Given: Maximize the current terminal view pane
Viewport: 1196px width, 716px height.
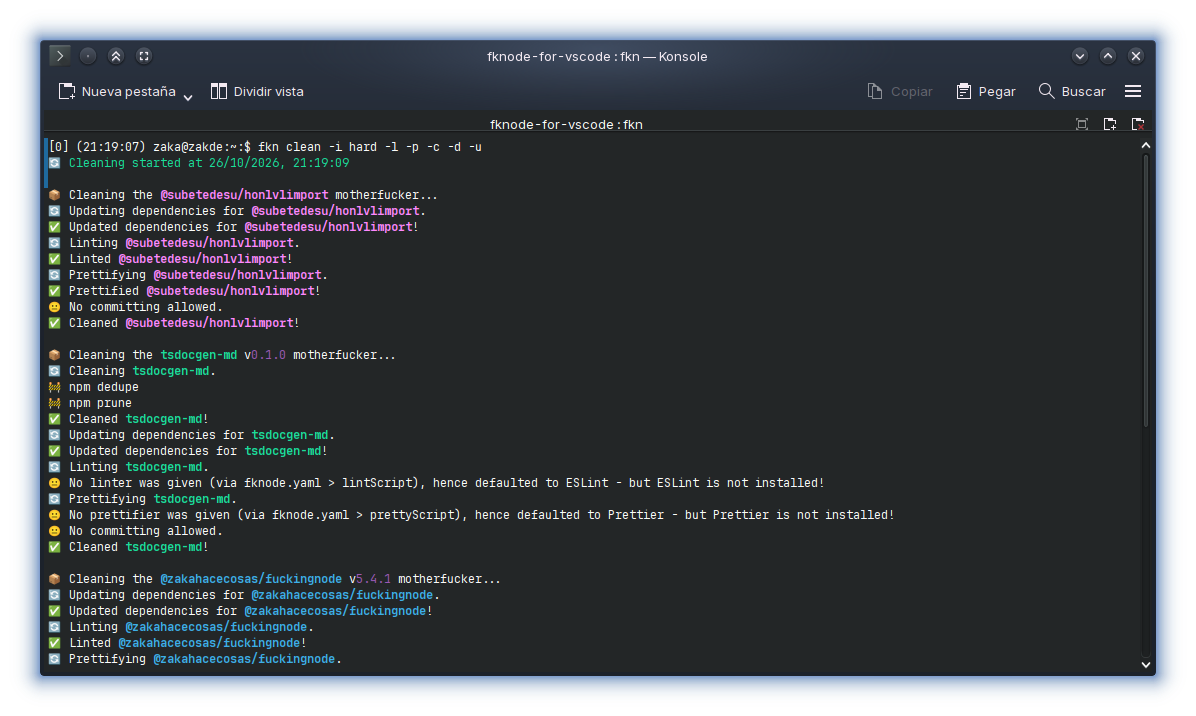Looking at the screenshot, I should pos(1082,124).
